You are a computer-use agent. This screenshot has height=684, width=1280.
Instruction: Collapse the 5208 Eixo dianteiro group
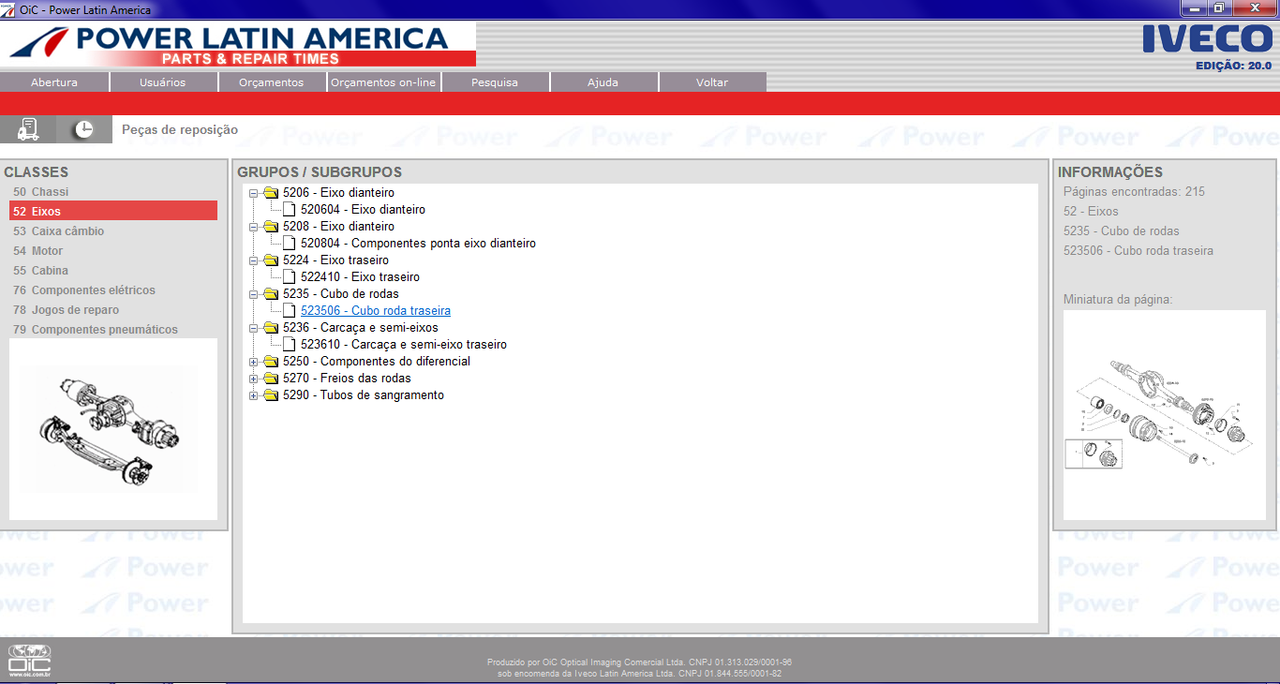pyautogui.click(x=253, y=227)
